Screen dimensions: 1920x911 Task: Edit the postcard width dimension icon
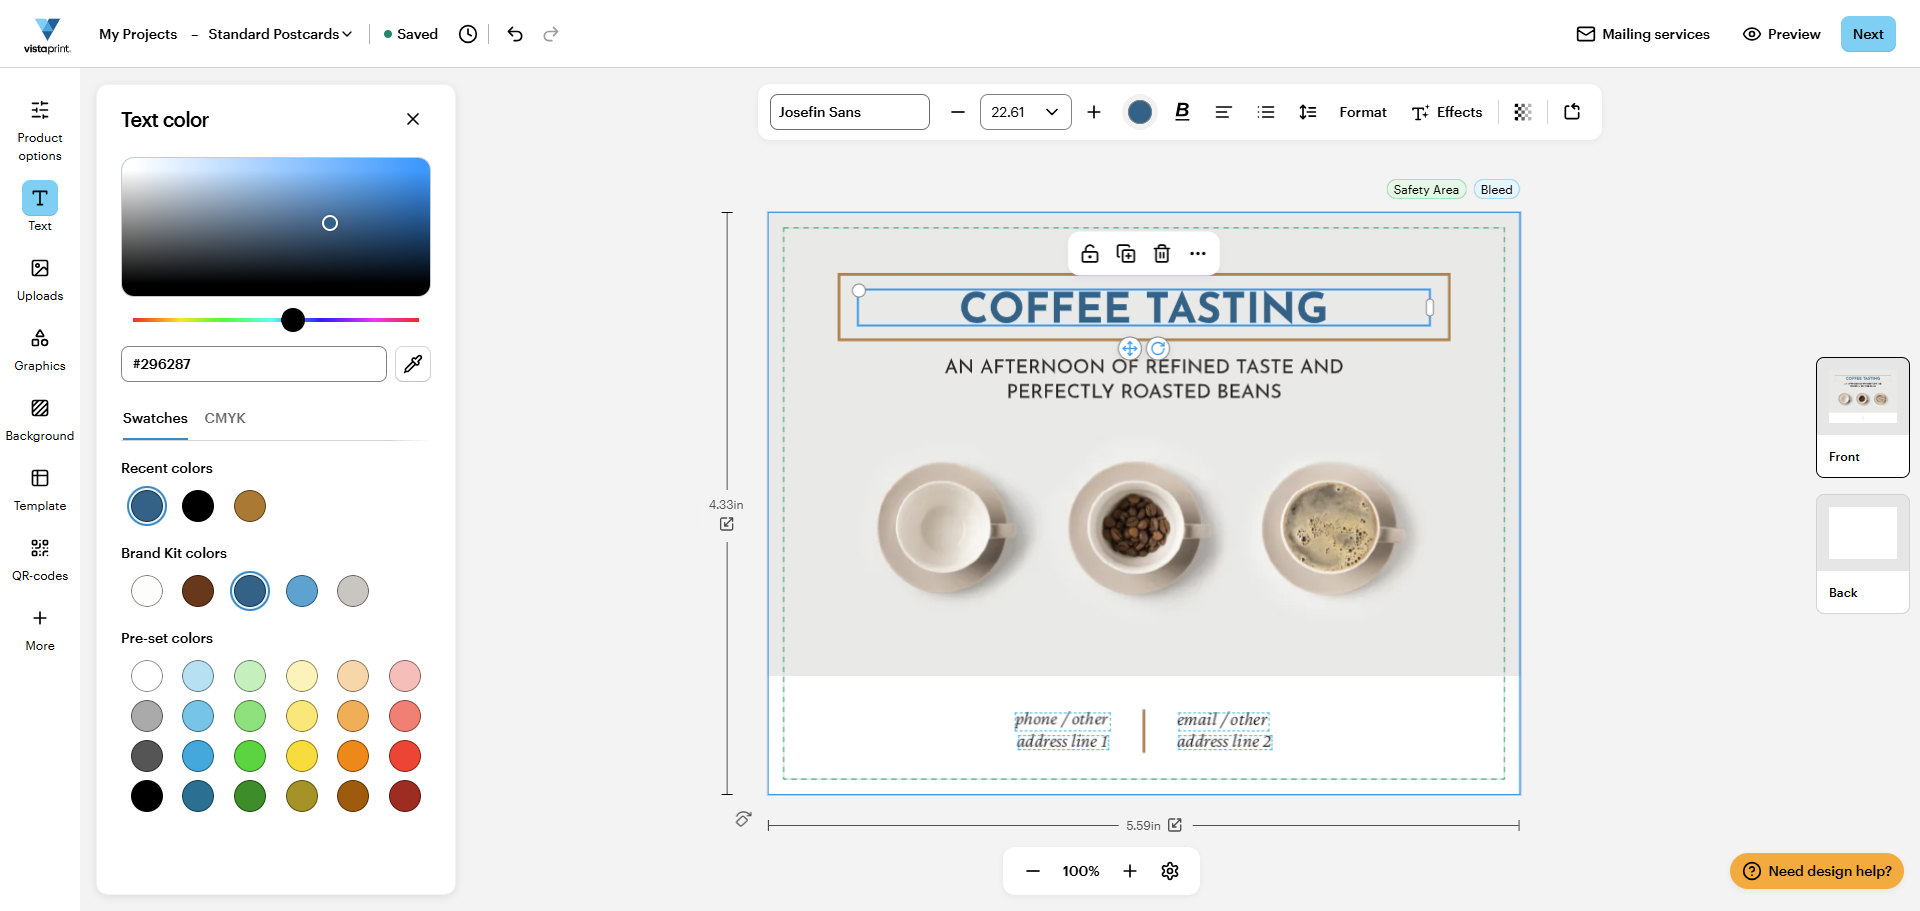[x=1175, y=825]
